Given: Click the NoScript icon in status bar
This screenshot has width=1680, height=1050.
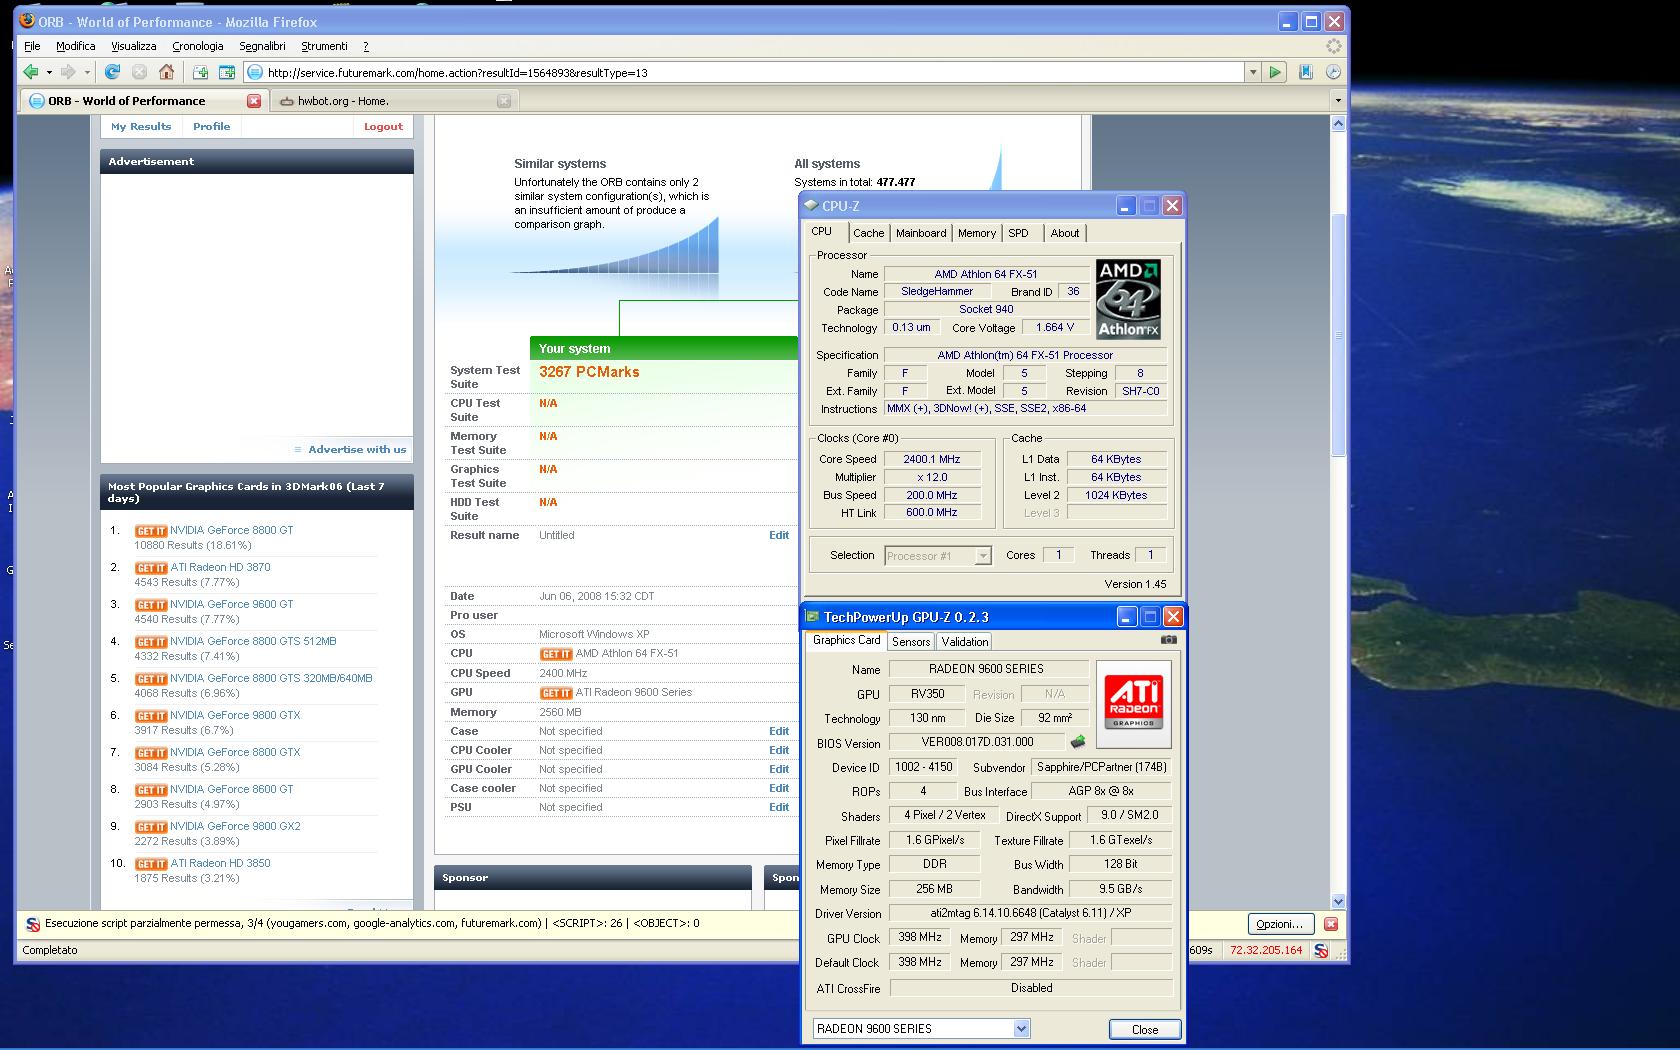Looking at the screenshot, I should 1321,950.
